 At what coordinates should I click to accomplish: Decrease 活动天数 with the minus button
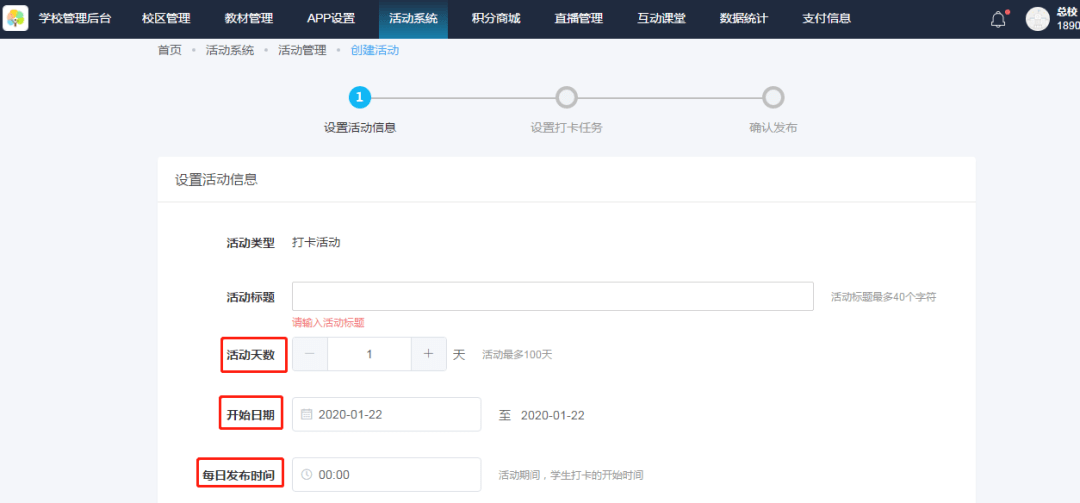[x=310, y=354]
